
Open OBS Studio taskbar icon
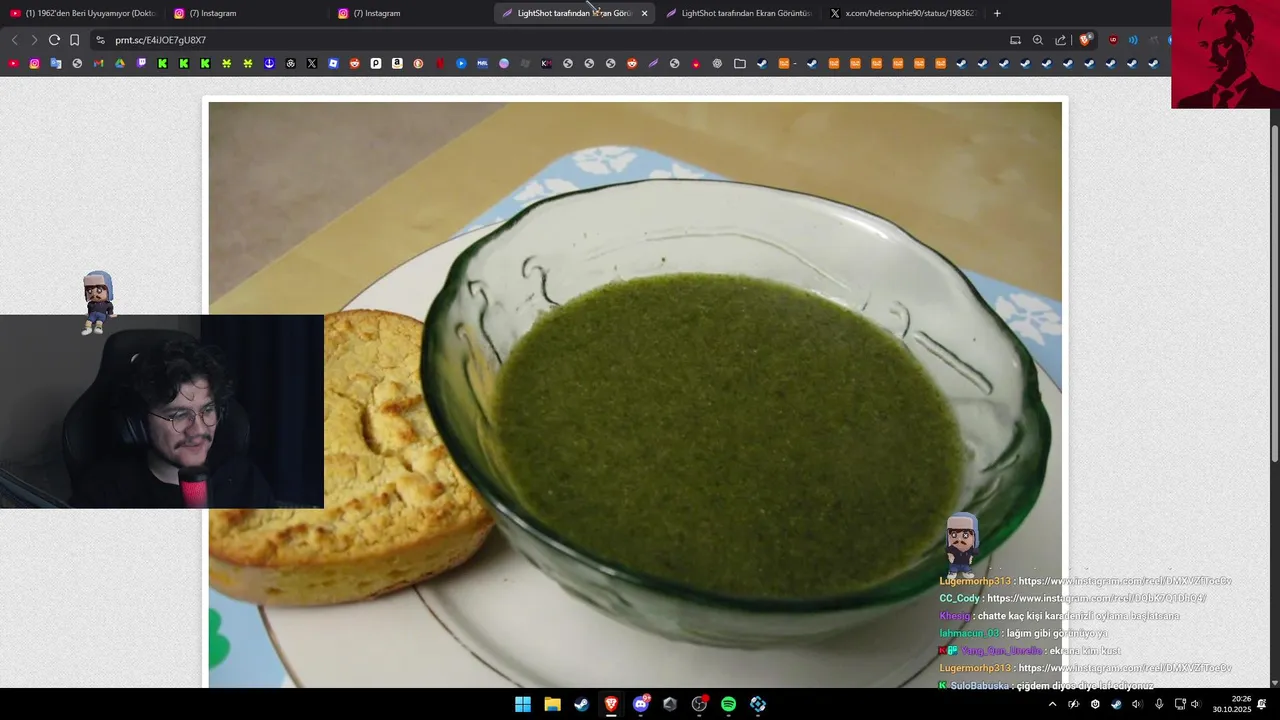(x=699, y=704)
